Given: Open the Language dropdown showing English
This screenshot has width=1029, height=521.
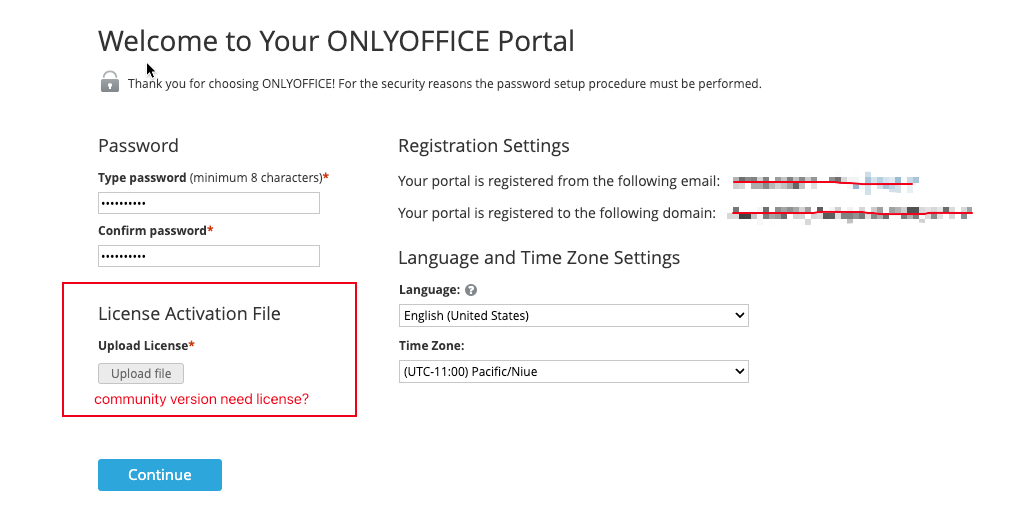Looking at the screenshot, I should point(574,316).
